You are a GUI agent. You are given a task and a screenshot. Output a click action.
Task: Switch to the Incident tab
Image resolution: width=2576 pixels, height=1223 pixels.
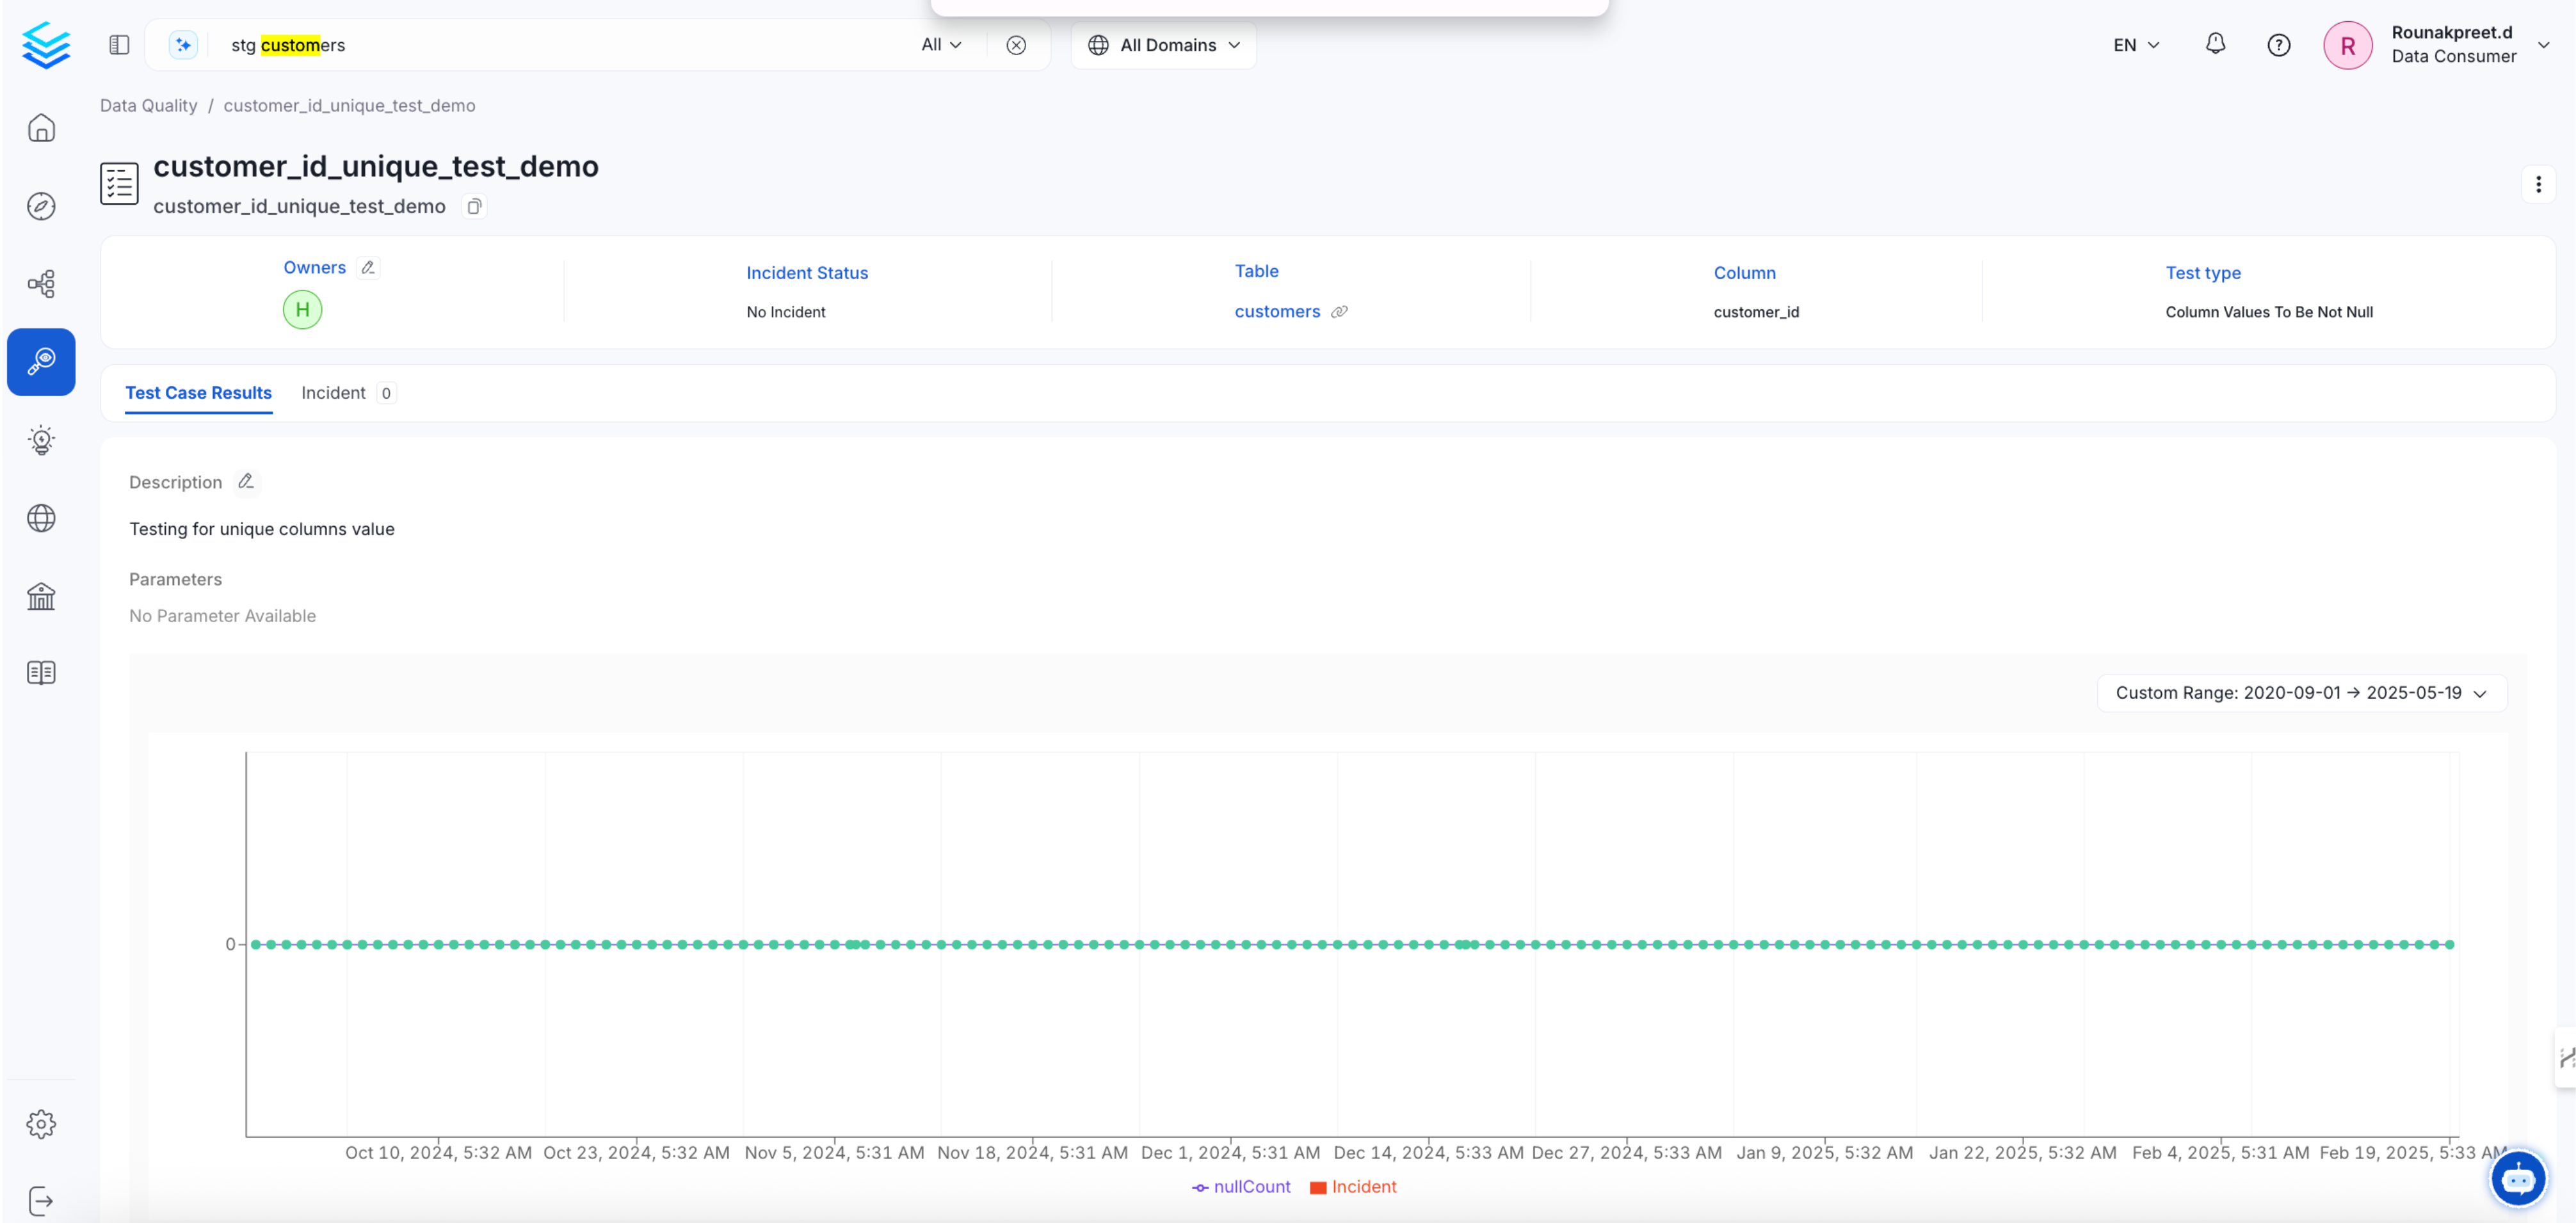point(333,393)
